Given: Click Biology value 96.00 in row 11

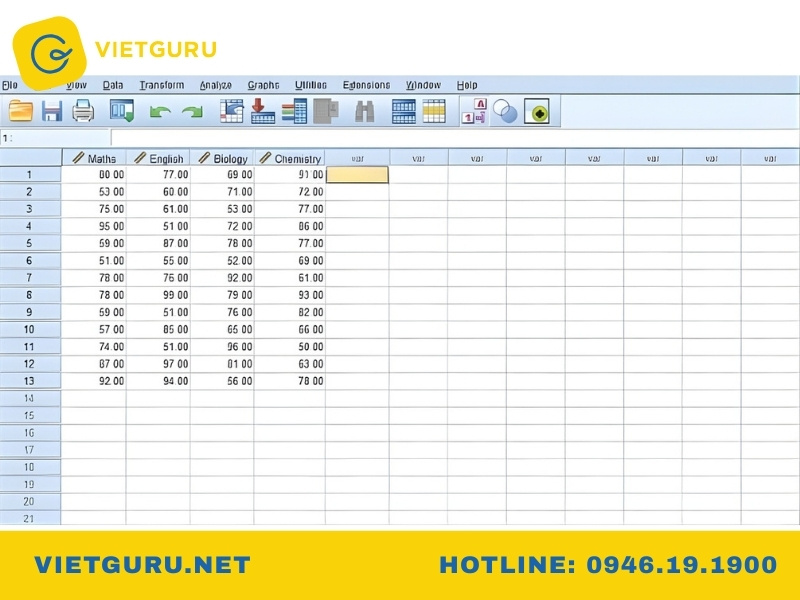Looking at the screenshot, I should pyautogui.click(x=222, y=346).
